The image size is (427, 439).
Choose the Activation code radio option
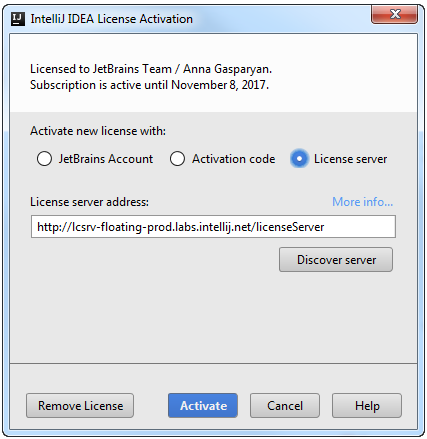pyautogui.click(x=177, y=159)
